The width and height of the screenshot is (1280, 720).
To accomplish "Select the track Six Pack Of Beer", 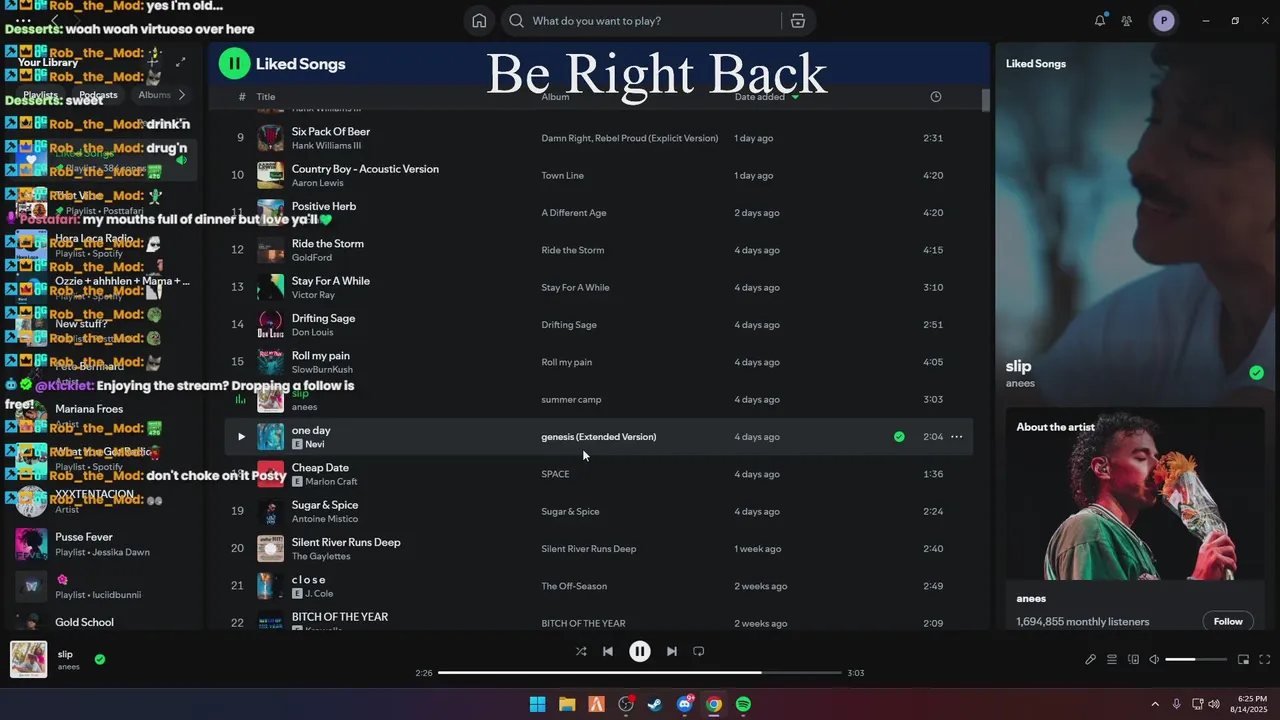I will [331, 131].
